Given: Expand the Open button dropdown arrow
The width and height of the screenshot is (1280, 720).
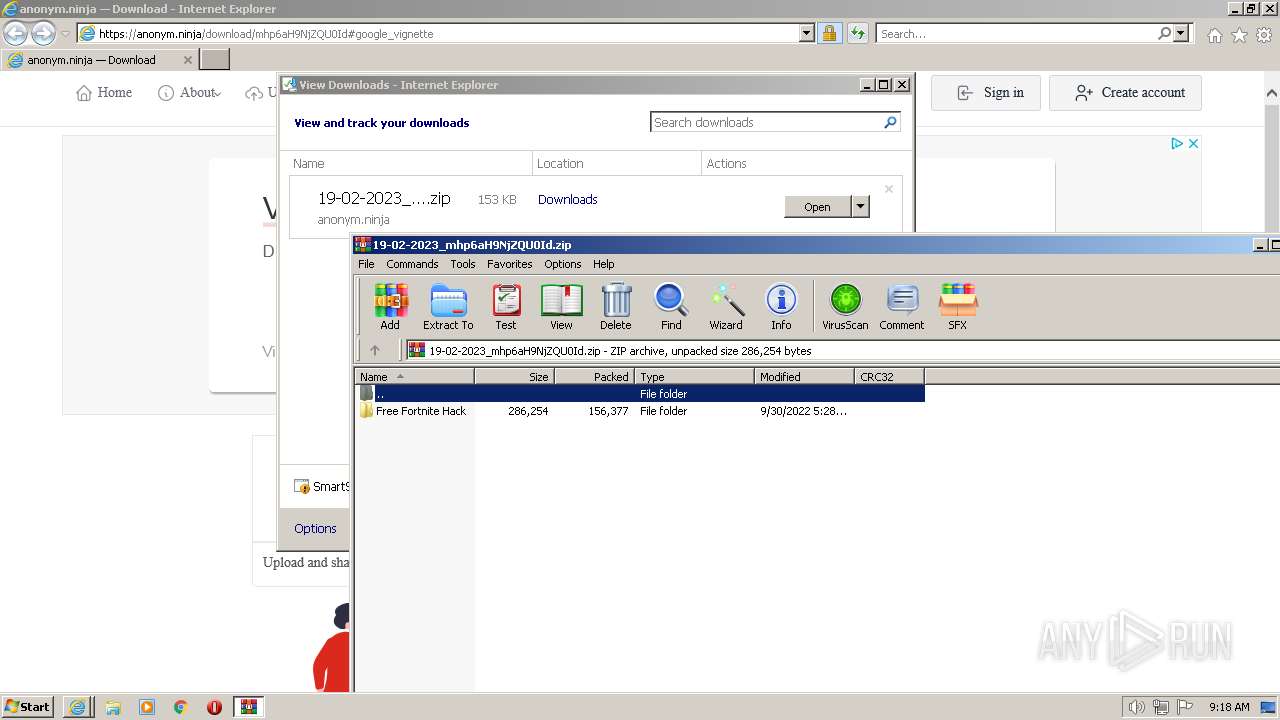Looking at the screenshot, I should pos(860,207).
